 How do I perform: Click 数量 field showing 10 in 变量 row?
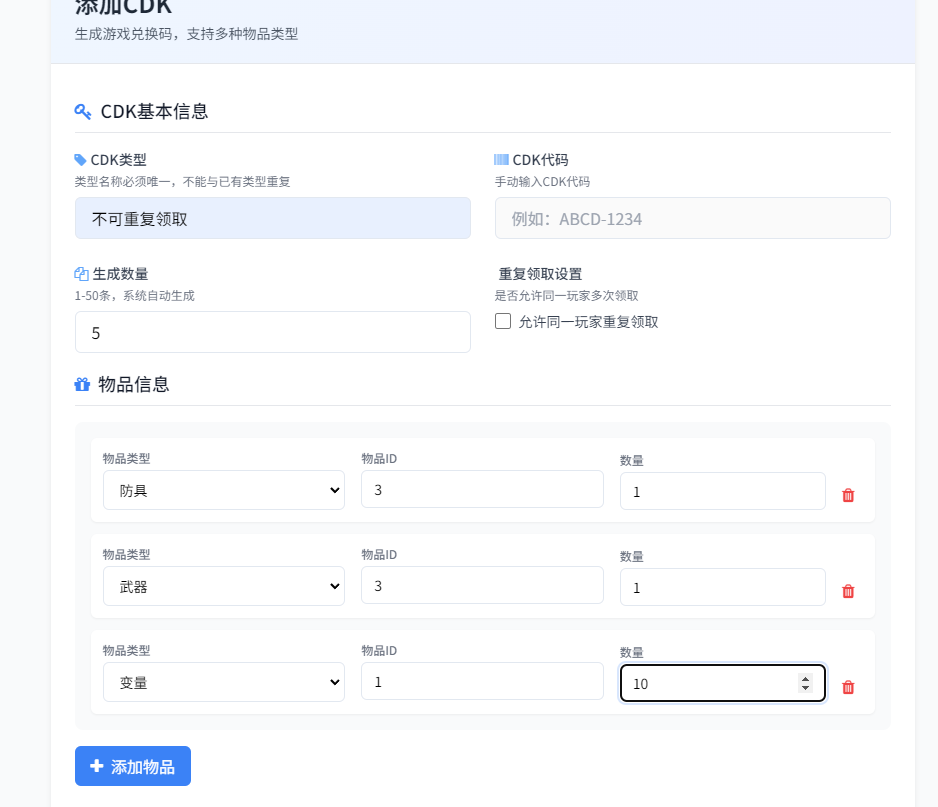tap(723, 683)
